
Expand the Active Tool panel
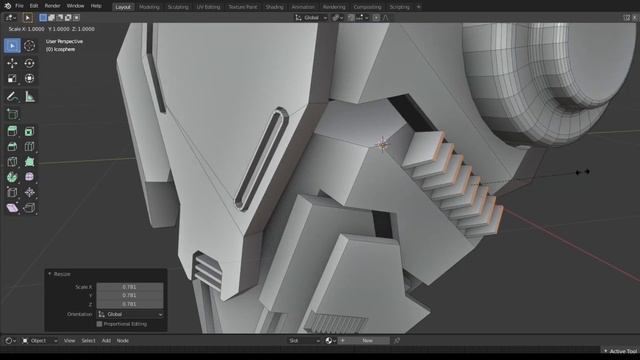[x=620, y=351]
